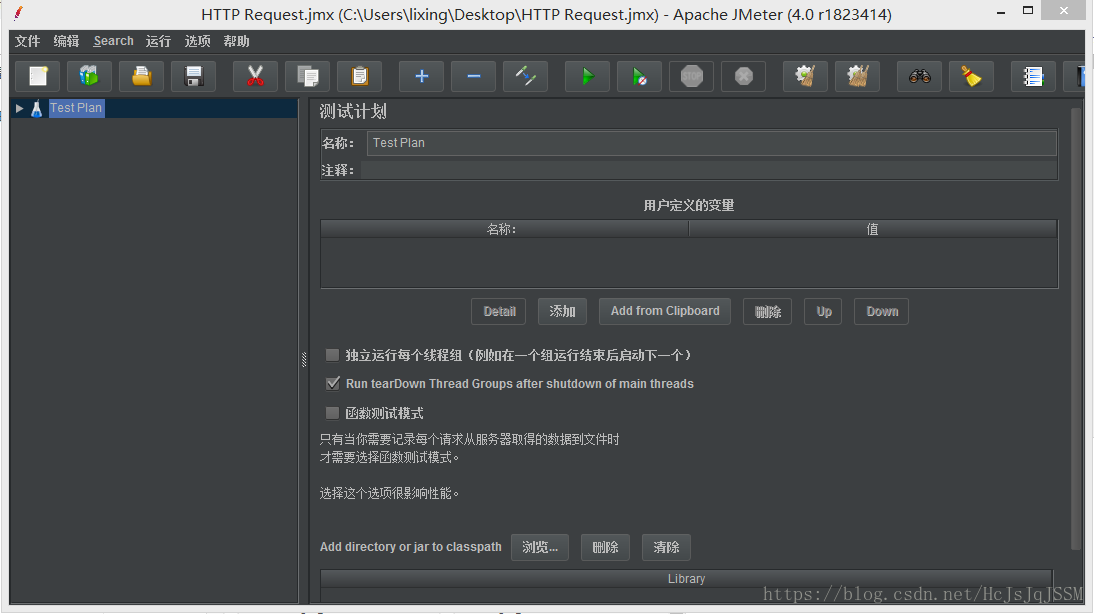Click the Detail button

(x=499, y=311)
